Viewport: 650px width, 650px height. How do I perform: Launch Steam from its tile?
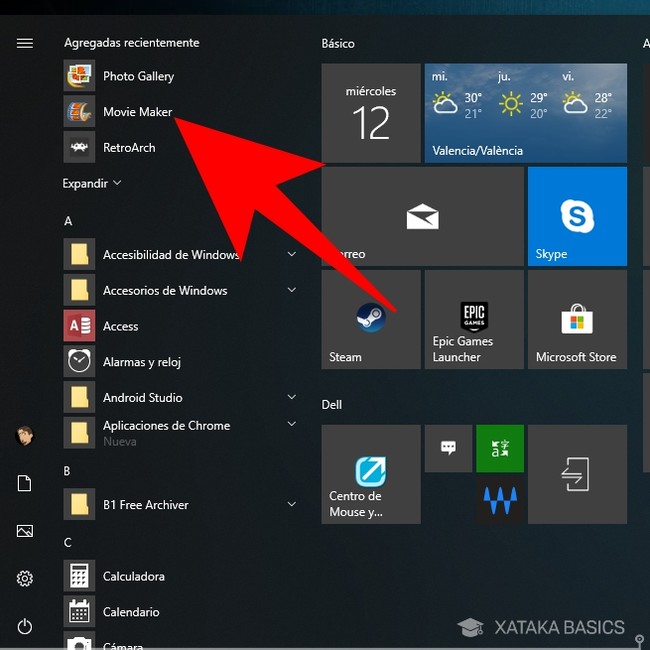(371, 320)
